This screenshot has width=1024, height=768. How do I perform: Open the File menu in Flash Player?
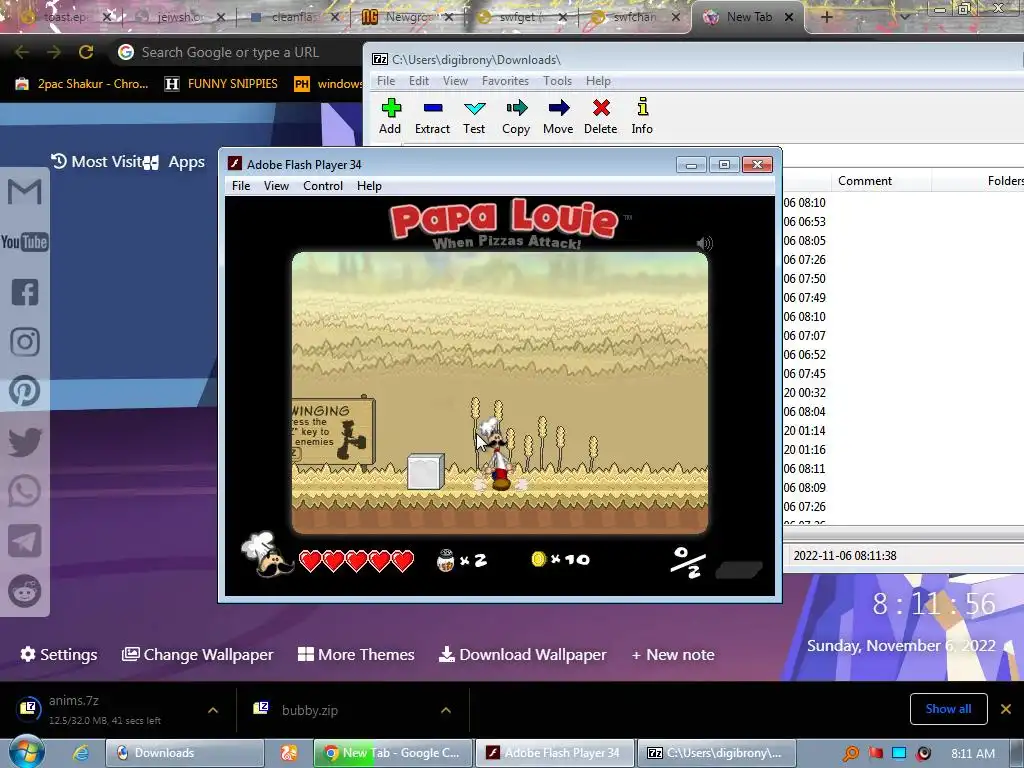point(241,186)
